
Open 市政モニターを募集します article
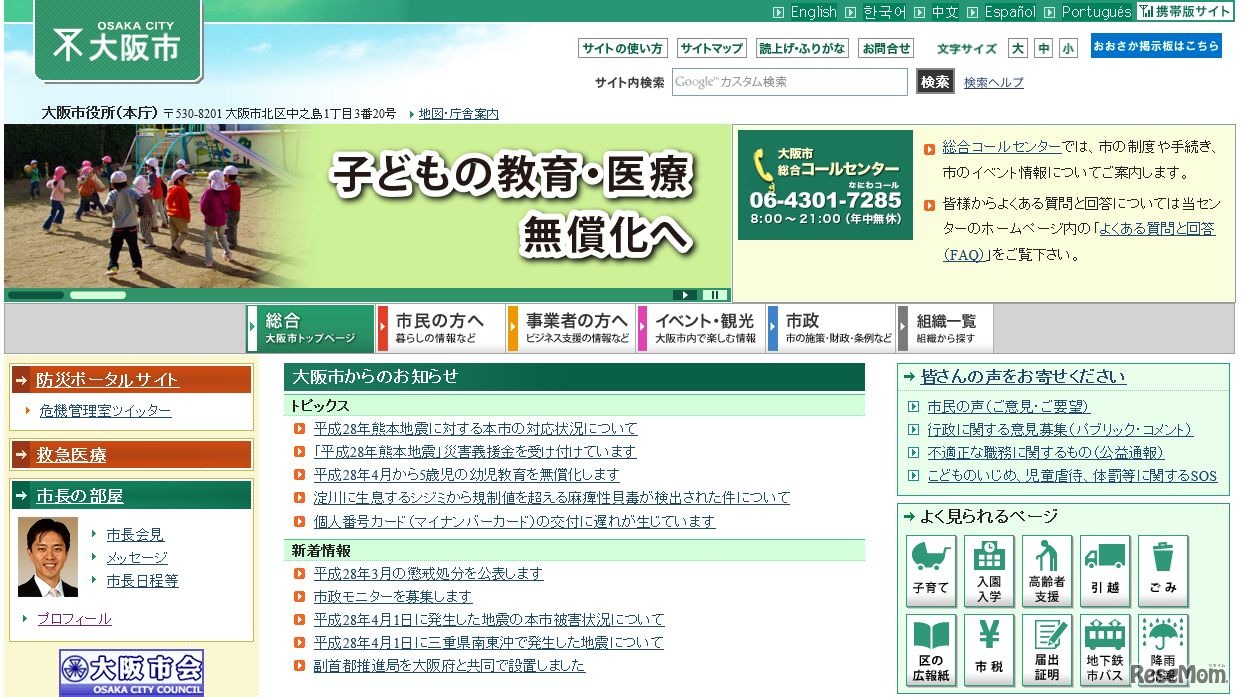click(x=393, y=597)
